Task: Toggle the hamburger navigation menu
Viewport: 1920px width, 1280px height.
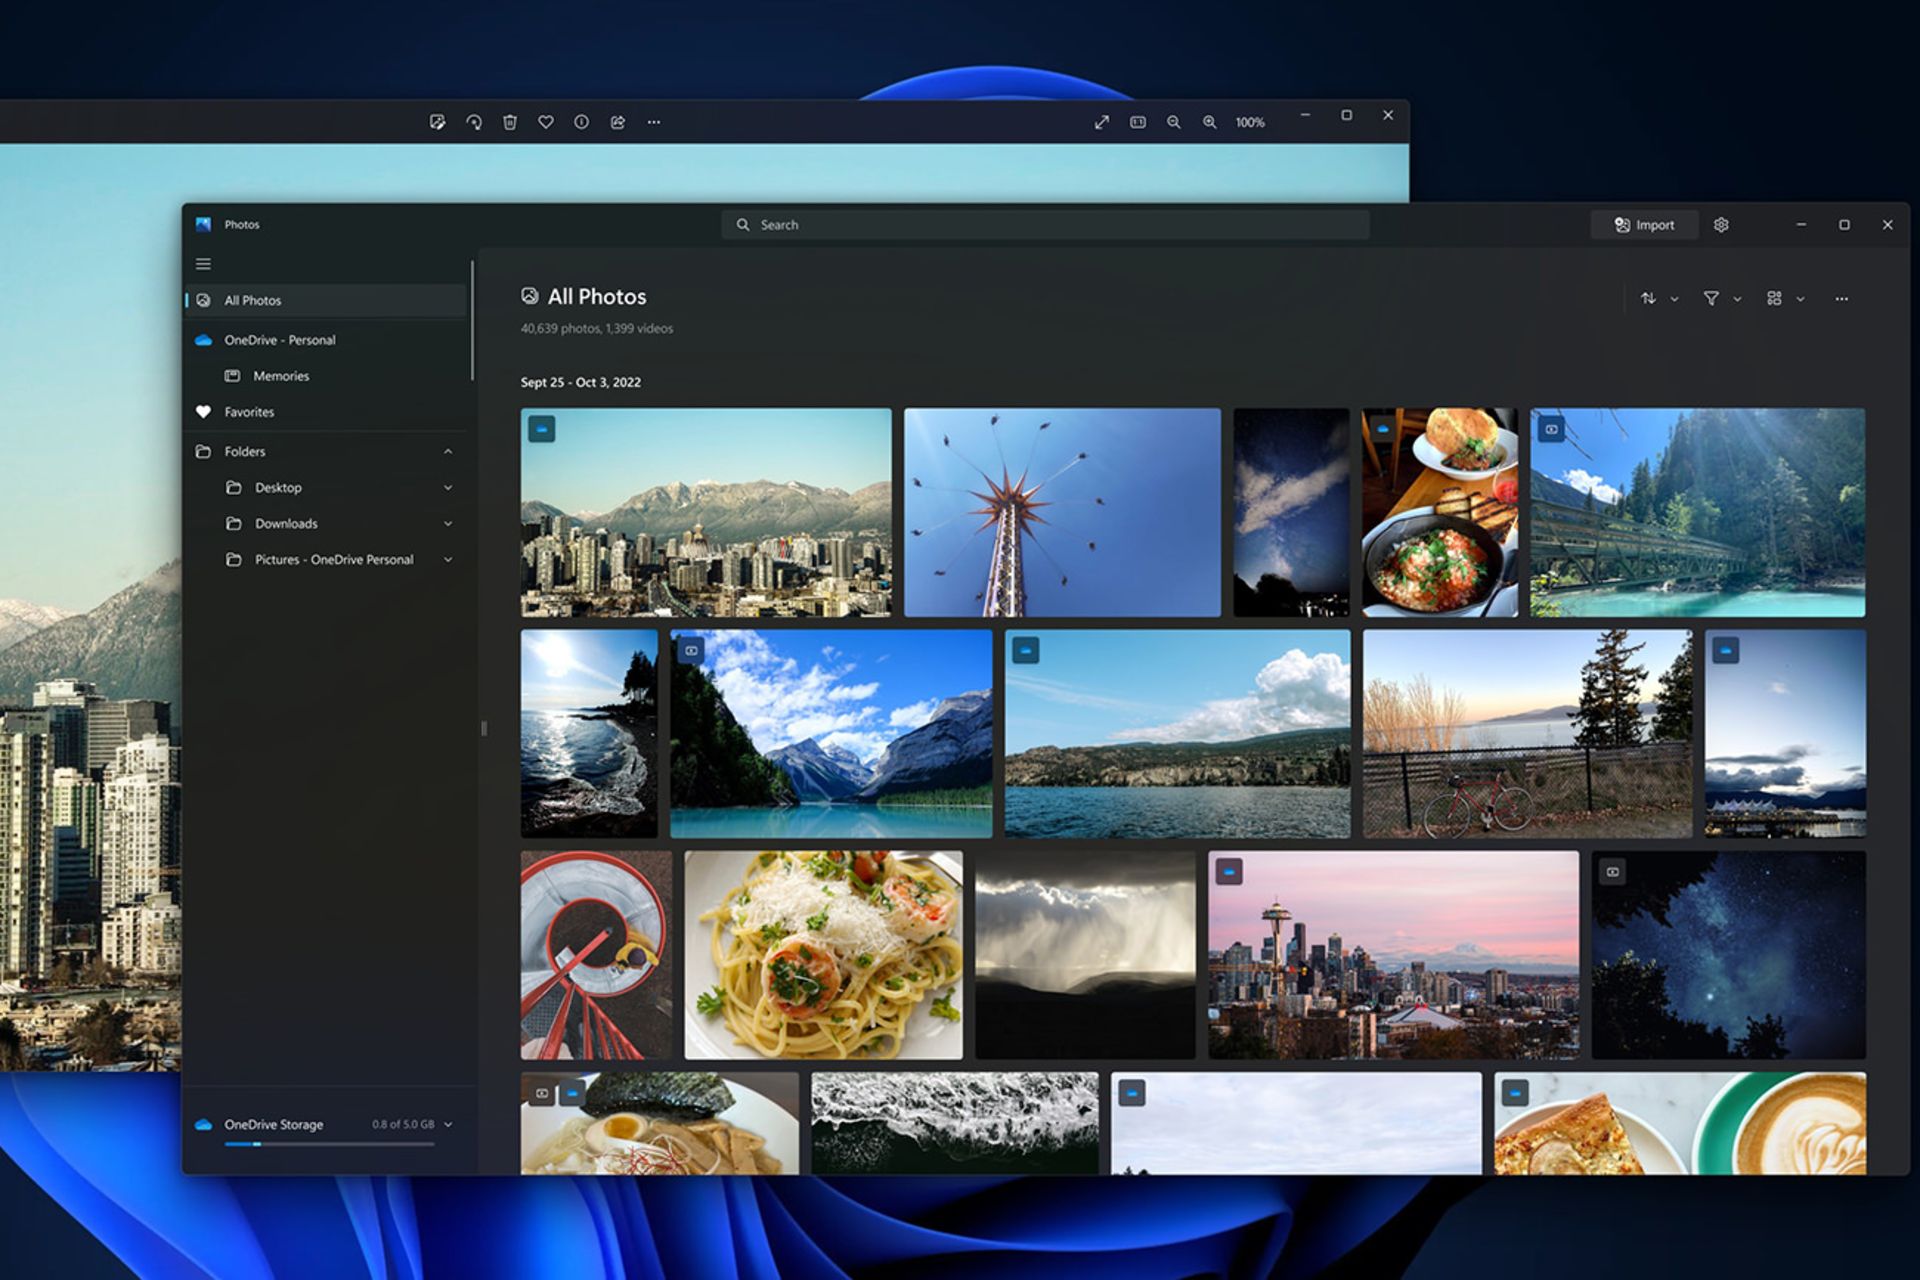Action: click(x=203, y=264)
